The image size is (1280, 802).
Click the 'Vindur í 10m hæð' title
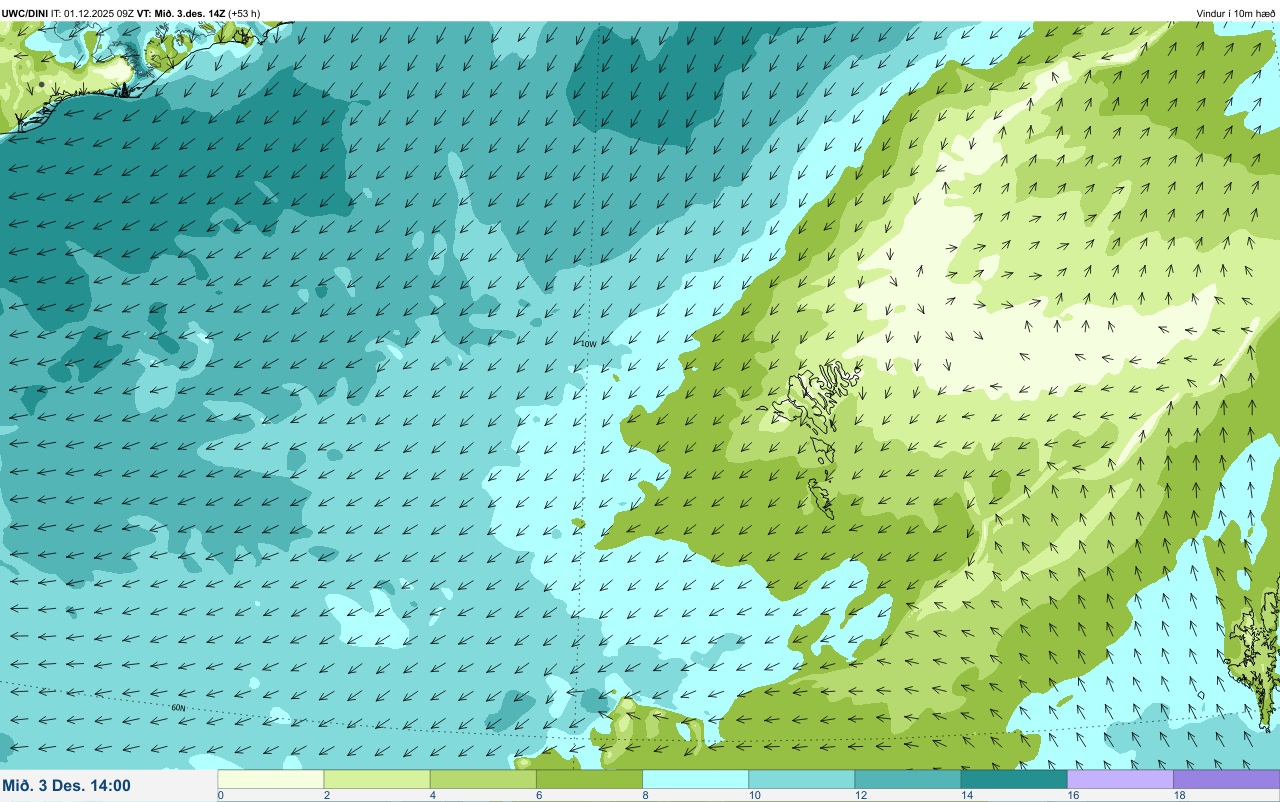[x=1236, y=13]
